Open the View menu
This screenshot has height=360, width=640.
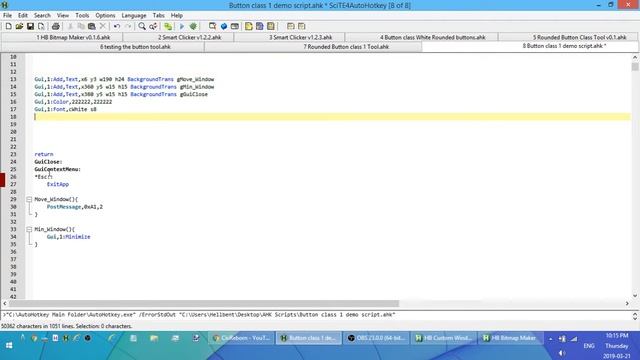coord(62,16)
